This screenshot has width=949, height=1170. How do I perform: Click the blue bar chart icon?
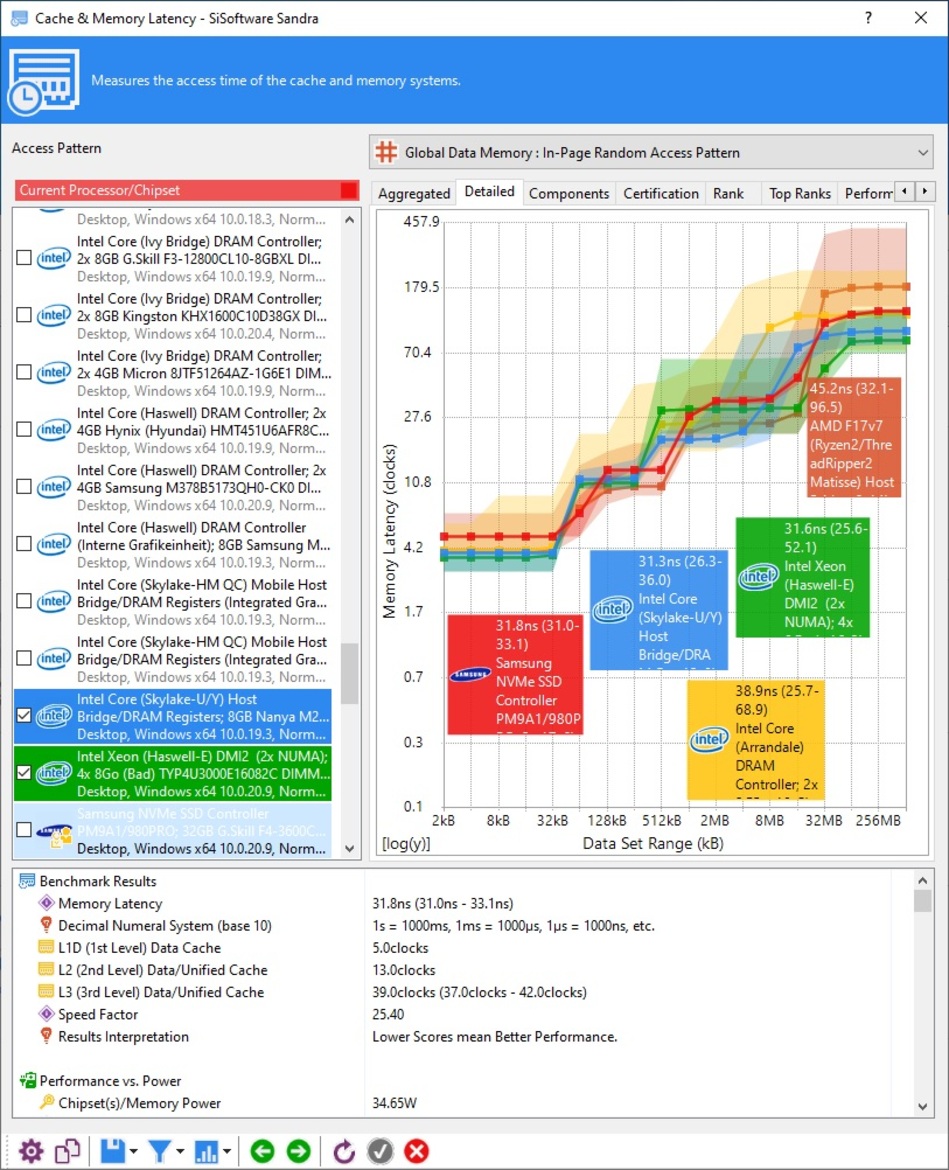point(206,1151)
